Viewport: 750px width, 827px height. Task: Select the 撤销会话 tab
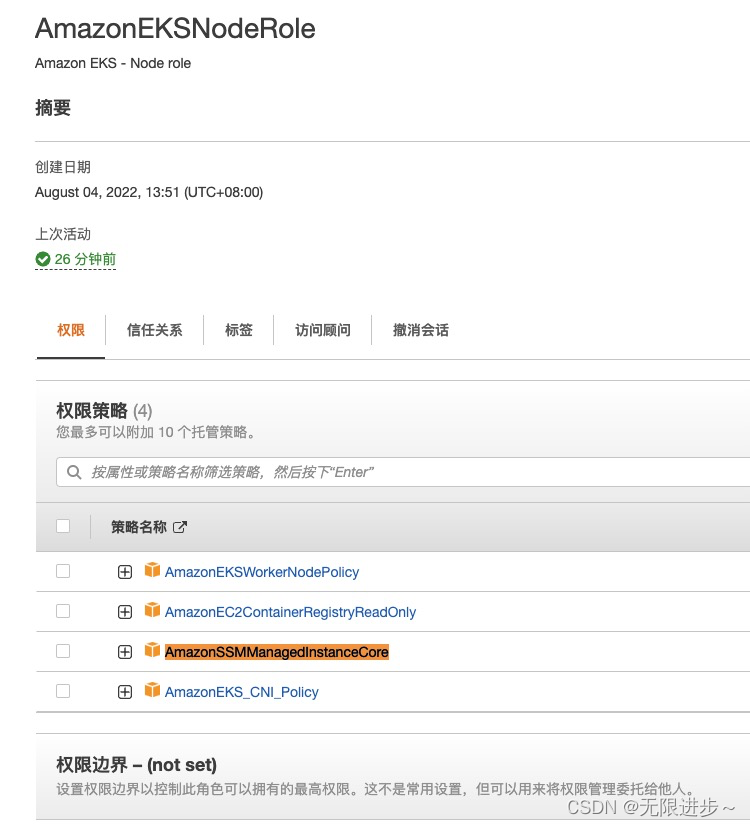pos(420,330)
